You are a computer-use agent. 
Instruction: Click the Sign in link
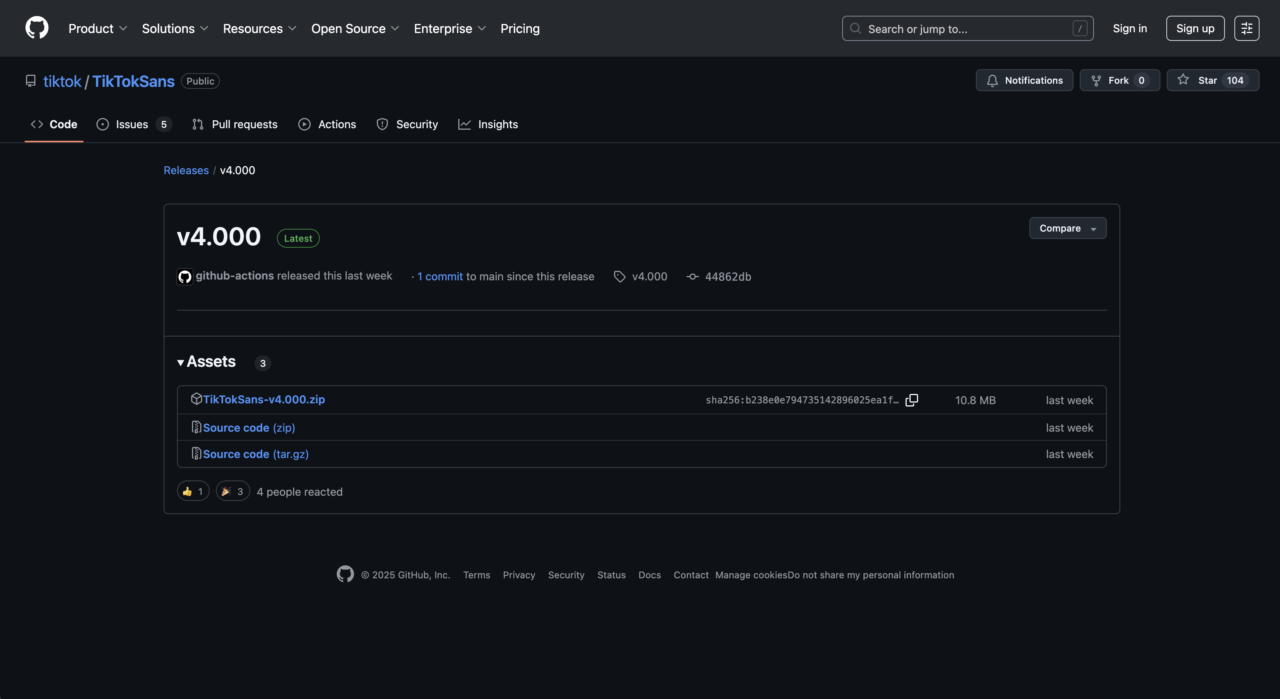(1130, 29)
